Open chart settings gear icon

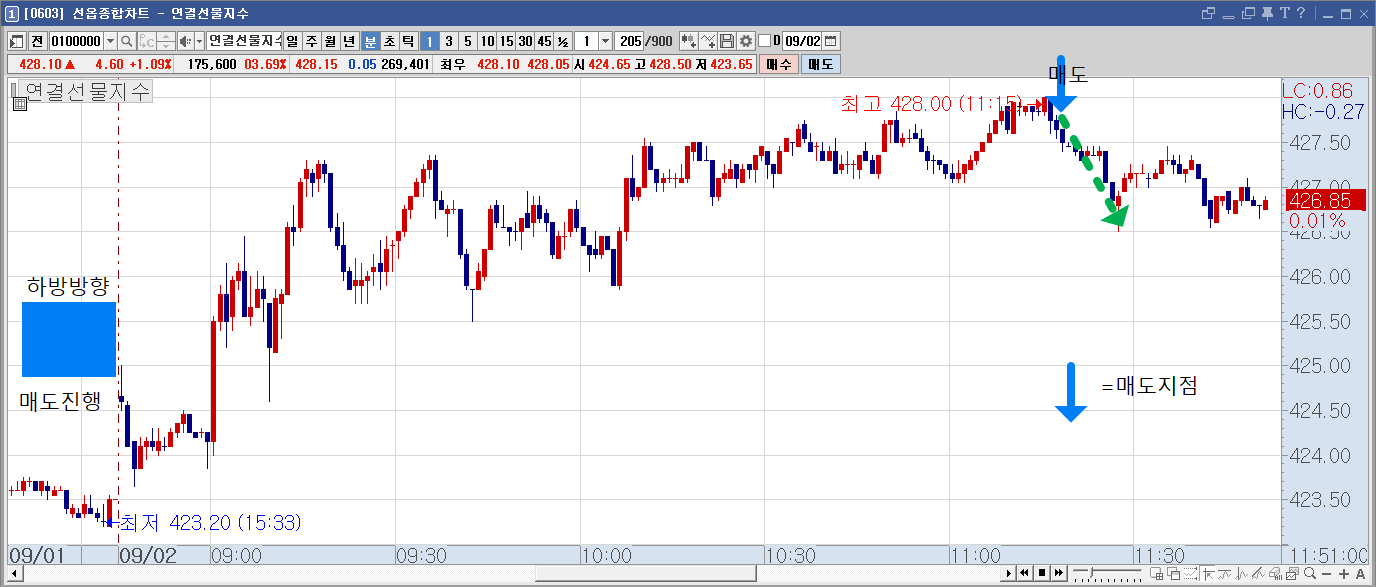pyautogui.click(x=745, y=41)
